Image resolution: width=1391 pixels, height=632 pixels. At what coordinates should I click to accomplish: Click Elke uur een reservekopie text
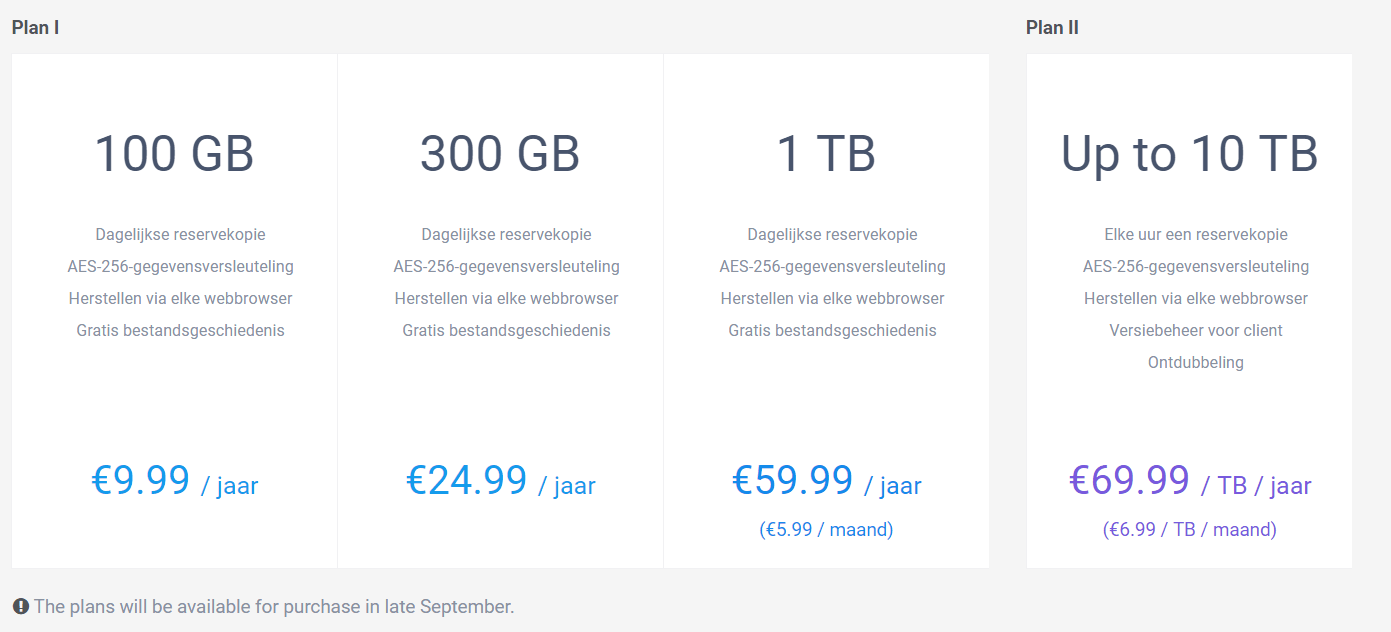(1195, 234)
